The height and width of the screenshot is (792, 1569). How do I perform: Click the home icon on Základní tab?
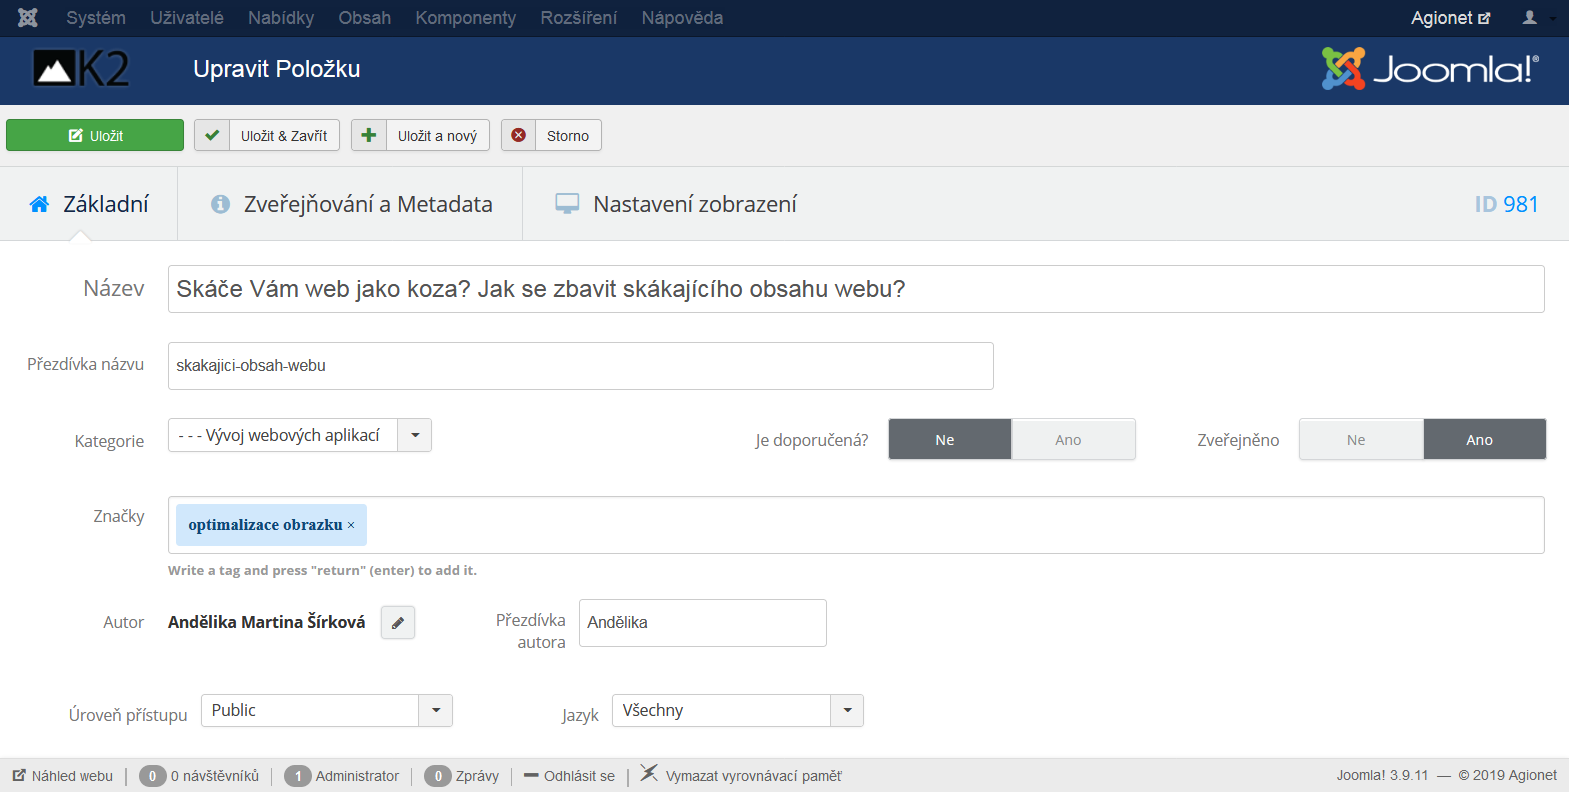[x=39, y=204]
